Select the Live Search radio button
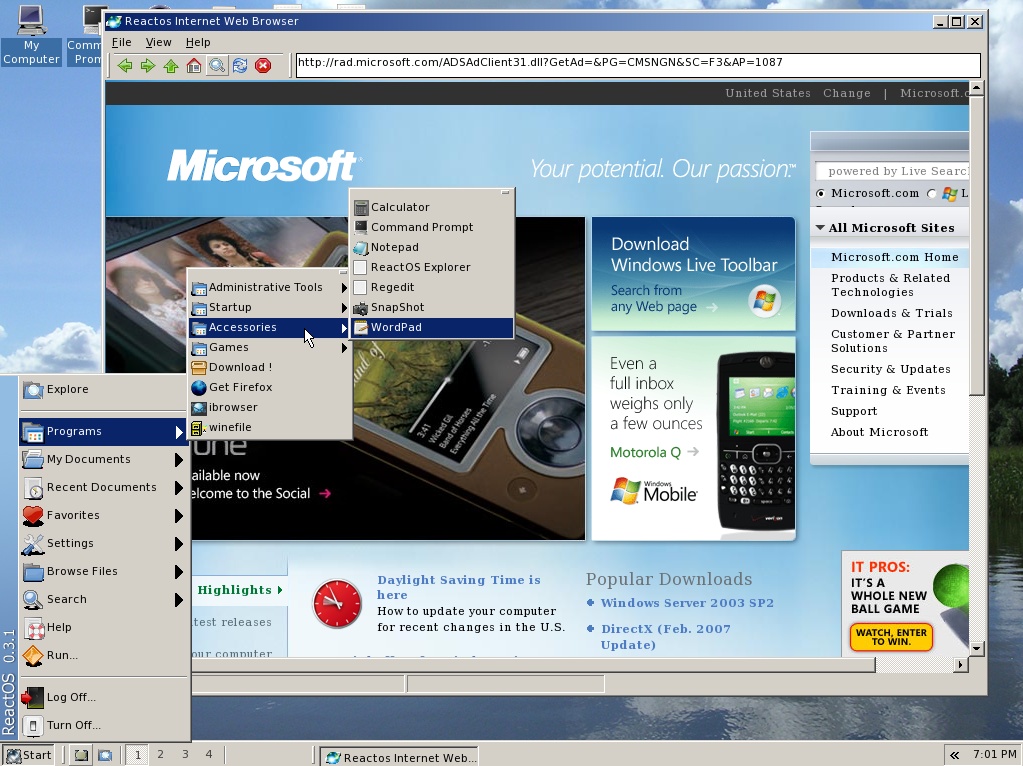The image size is (1023, 766). point(932,194)
